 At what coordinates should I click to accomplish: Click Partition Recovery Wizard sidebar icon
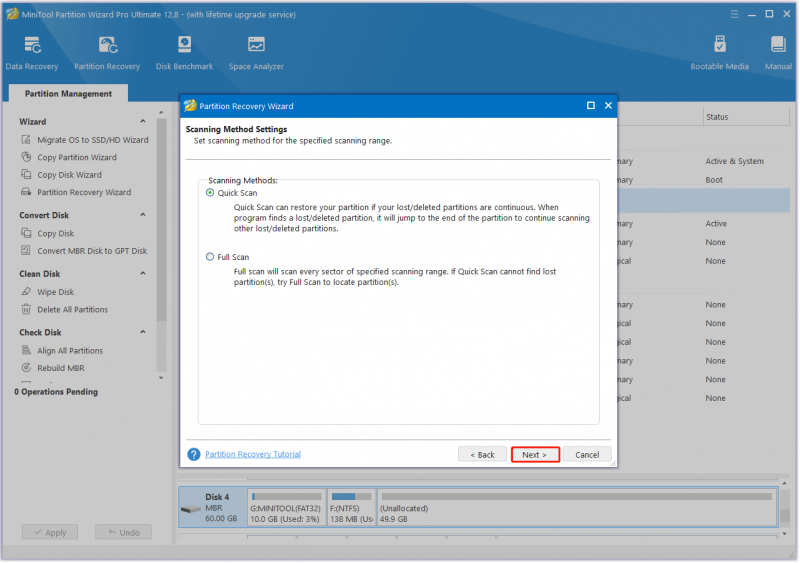[26, 192]
